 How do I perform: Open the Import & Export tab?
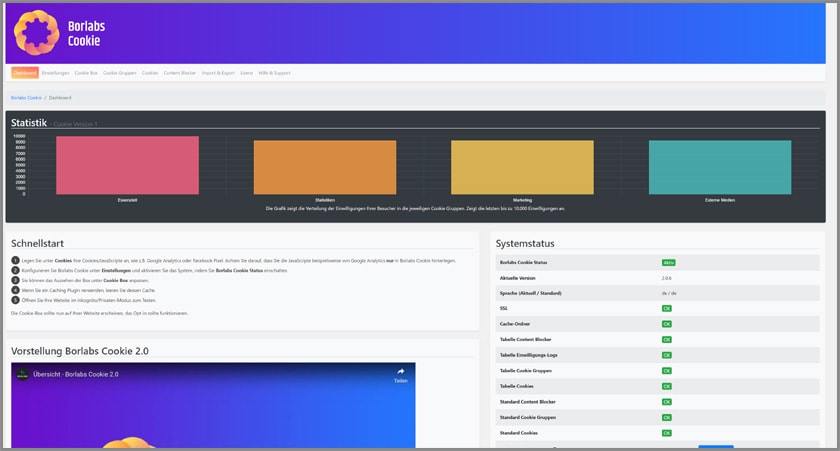click(x=218, y=73)
